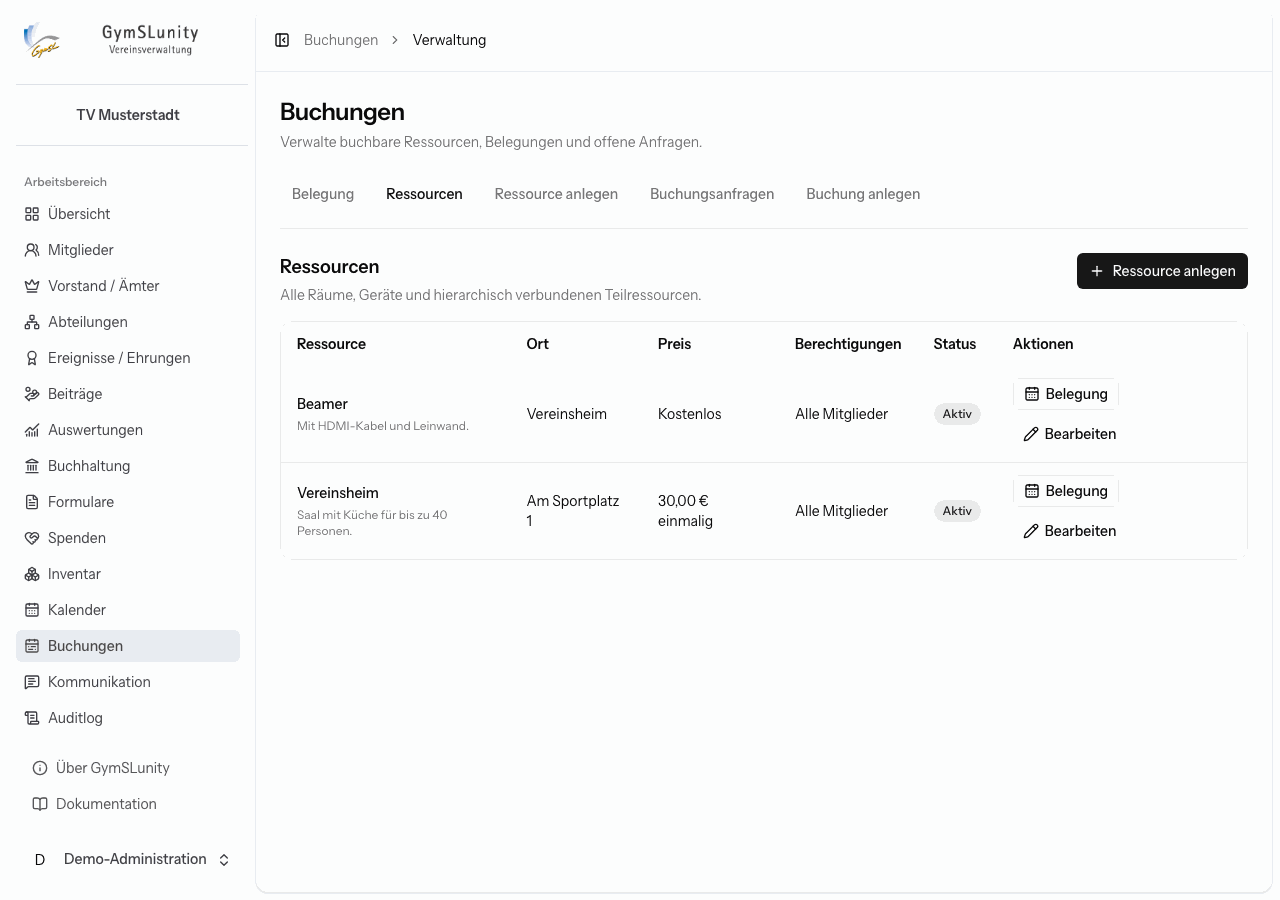Select the Ressourcen tab
Viewport: 1280px width, 900px height.
(424, 194)
